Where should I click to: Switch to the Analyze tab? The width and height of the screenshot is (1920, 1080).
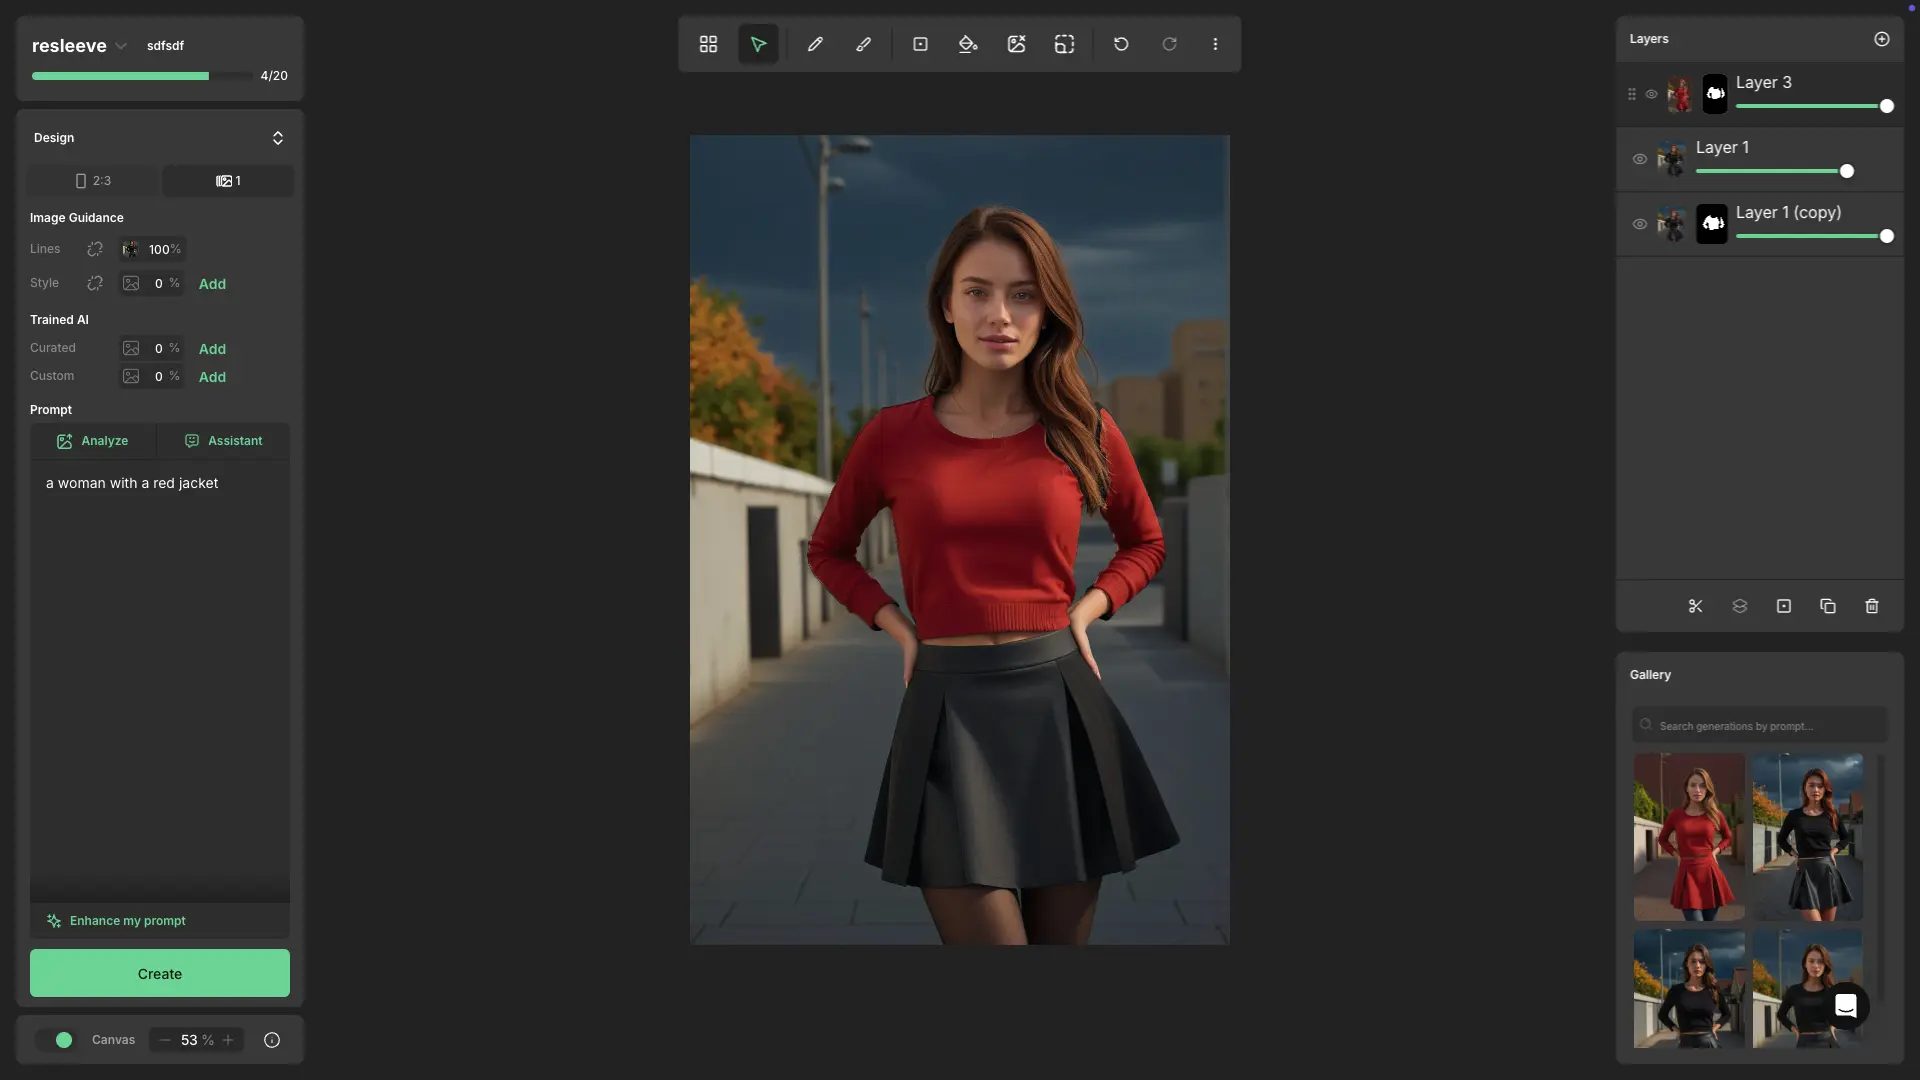tap(93, 441)
